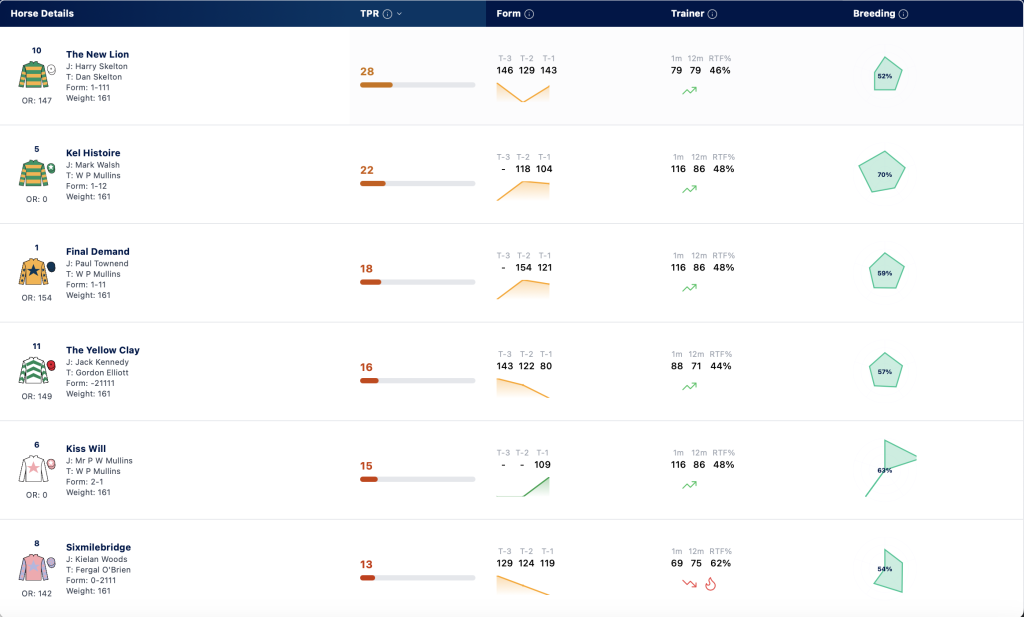Click The Yellow Clay RTF% value 44%

click(x=721, y=366)
